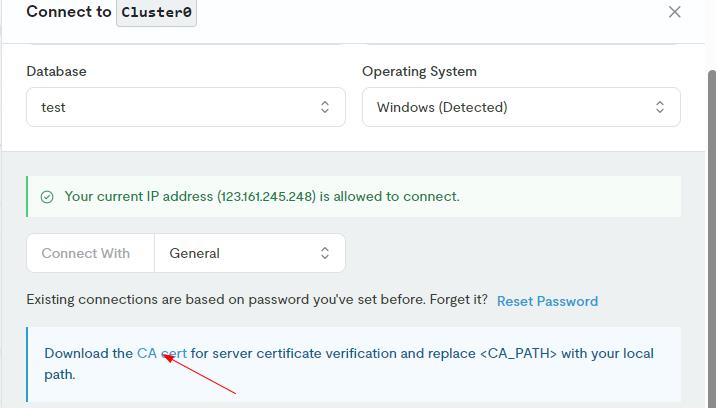Click the Cluster0 name badge in title
The height and width of the screenshot is (408, 716).
click(x=156, y=13)
